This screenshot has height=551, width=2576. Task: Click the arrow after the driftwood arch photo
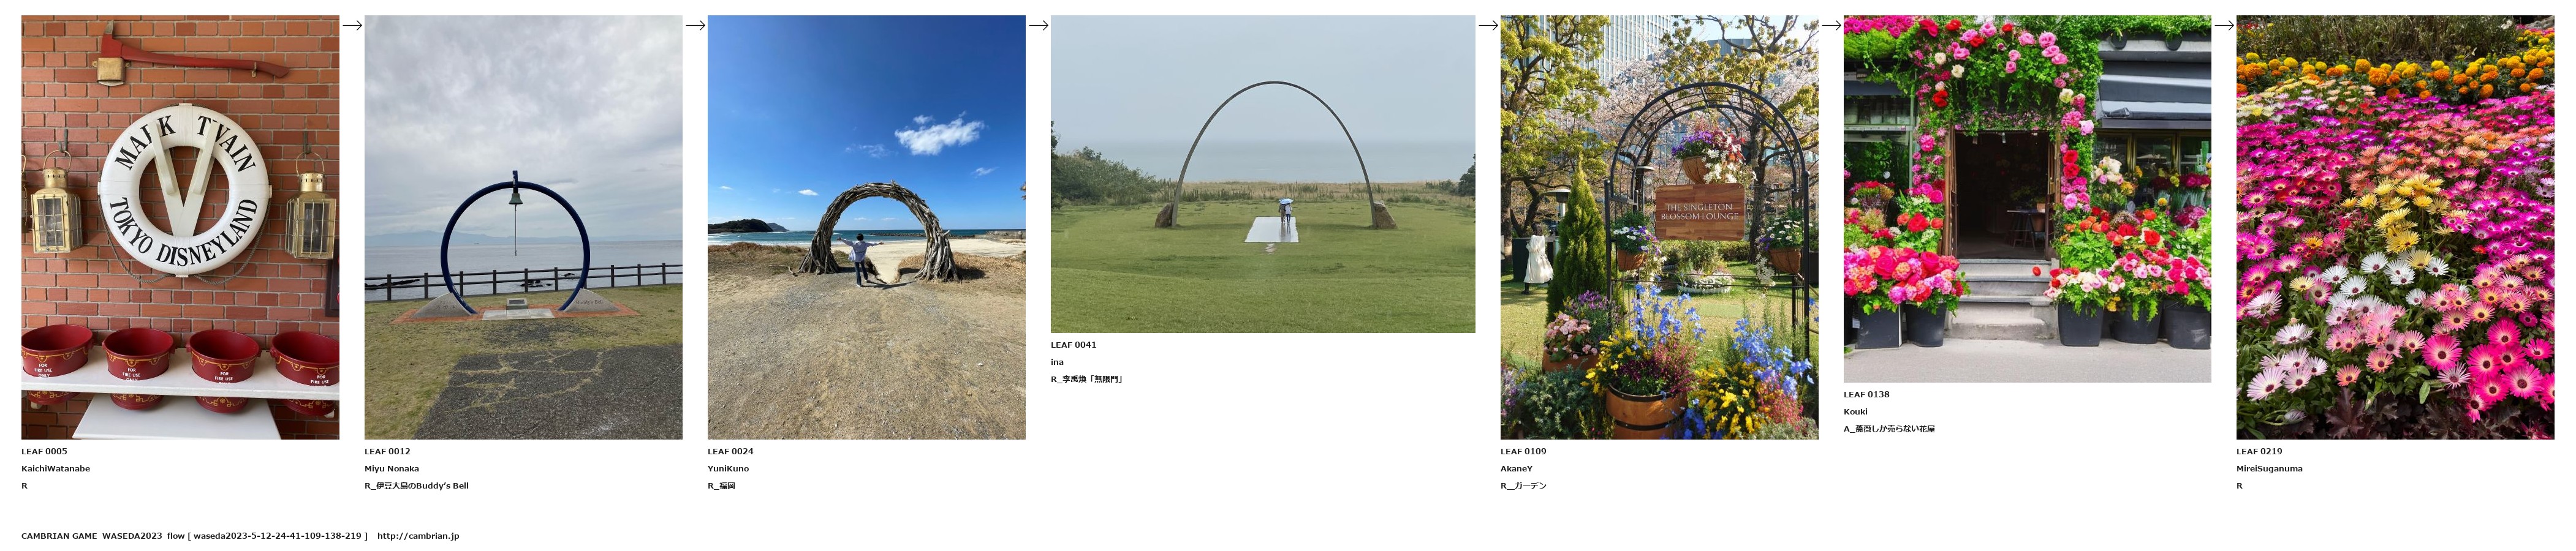[1038, 25]
